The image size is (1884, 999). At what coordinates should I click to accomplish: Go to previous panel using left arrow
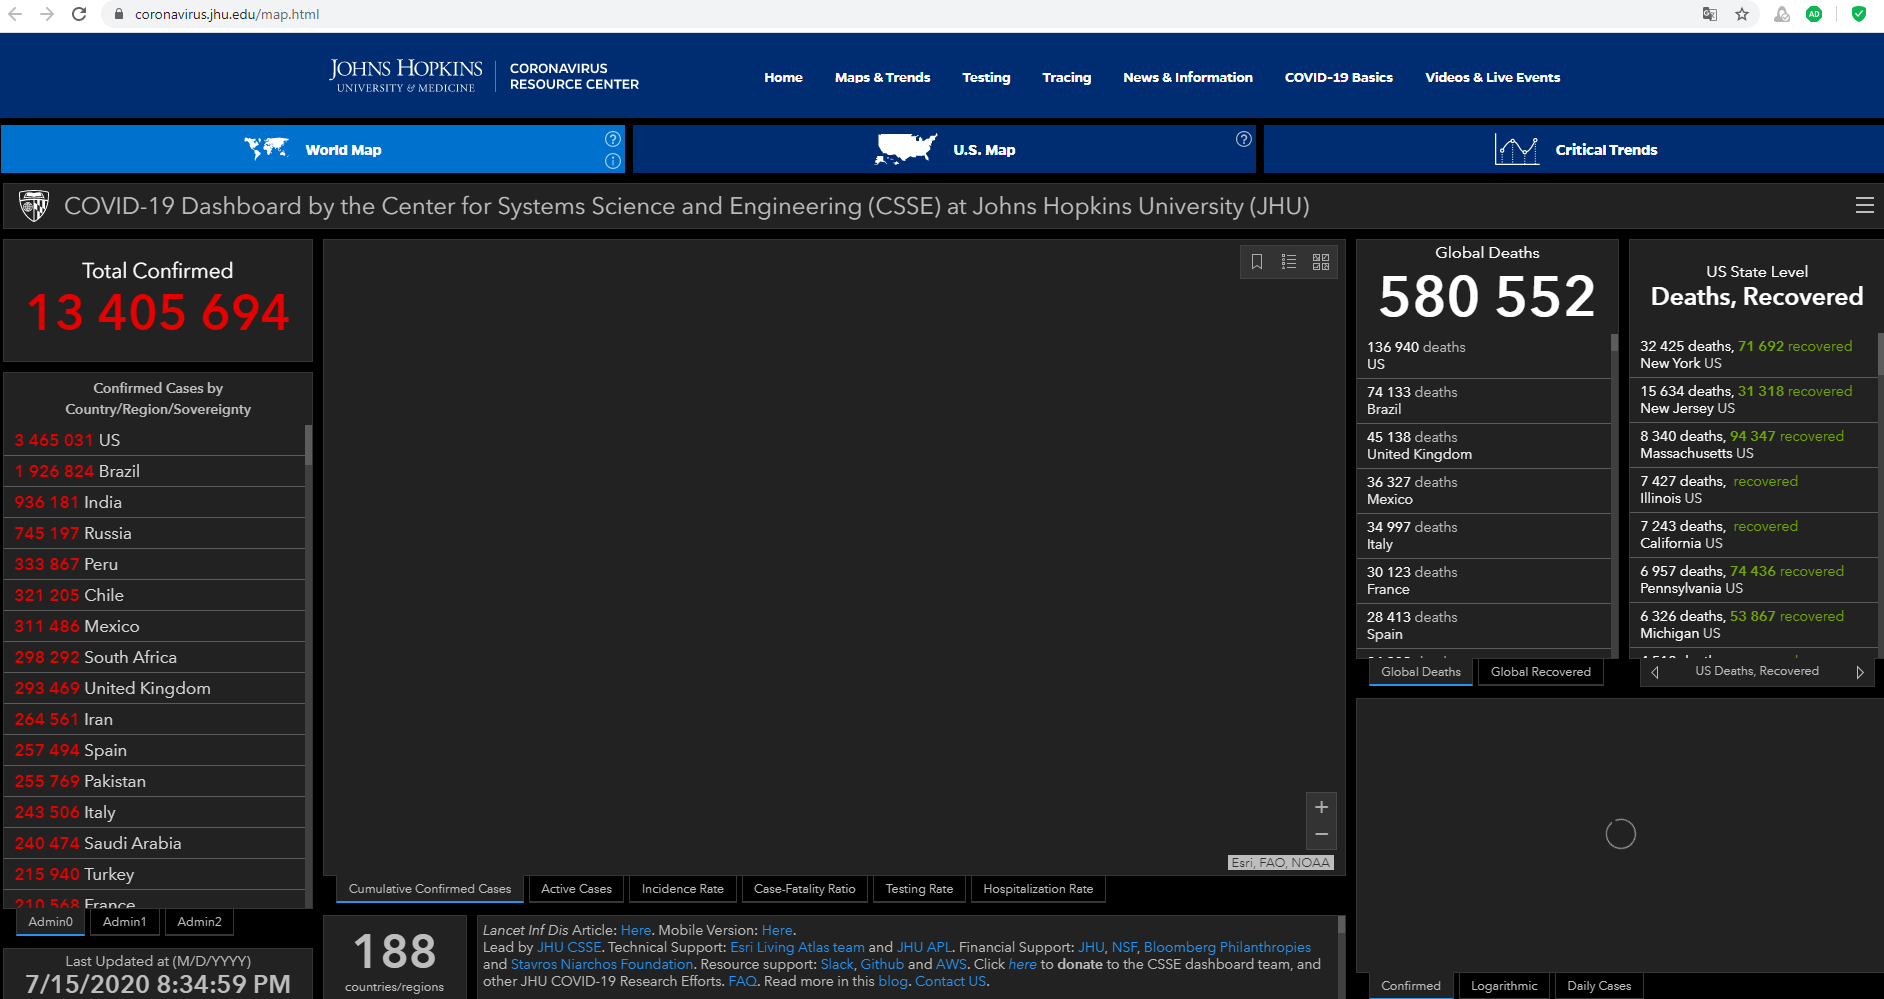click(1655, 672)
